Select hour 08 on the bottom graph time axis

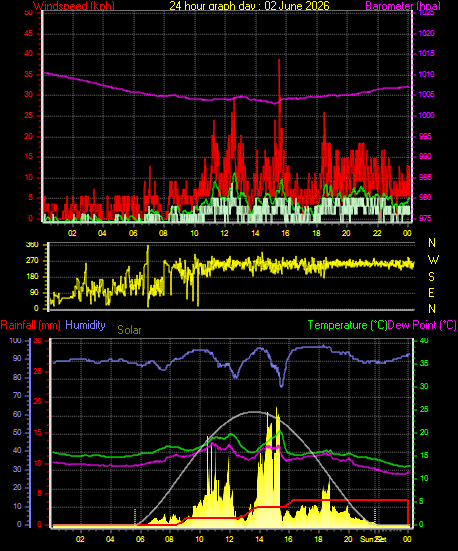tap(170, 539)
